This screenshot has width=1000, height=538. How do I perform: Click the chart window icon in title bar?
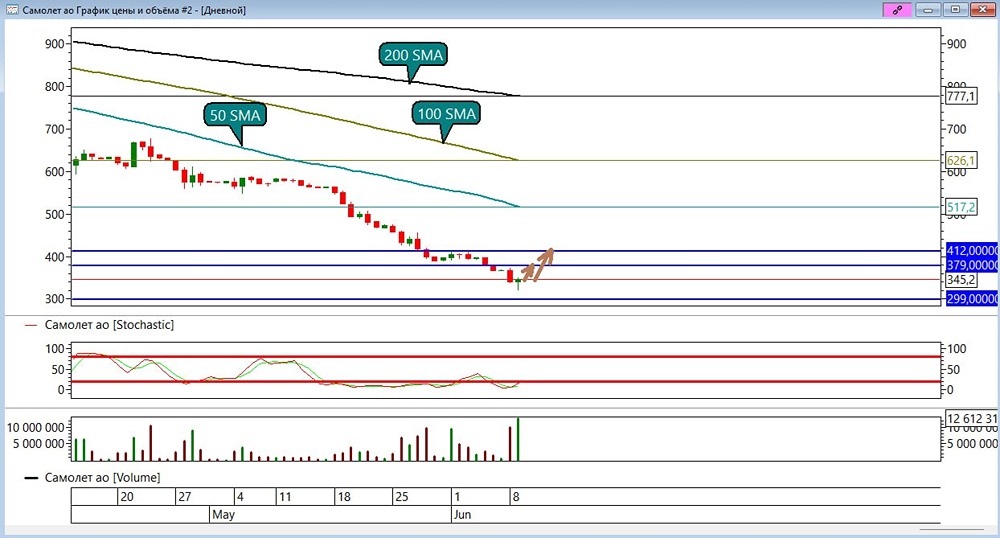tap(12, 10)
